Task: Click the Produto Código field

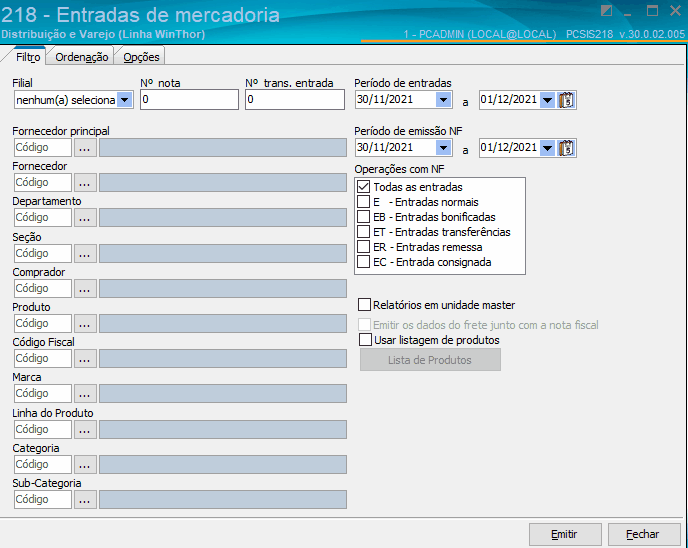Action: (43, 324)
